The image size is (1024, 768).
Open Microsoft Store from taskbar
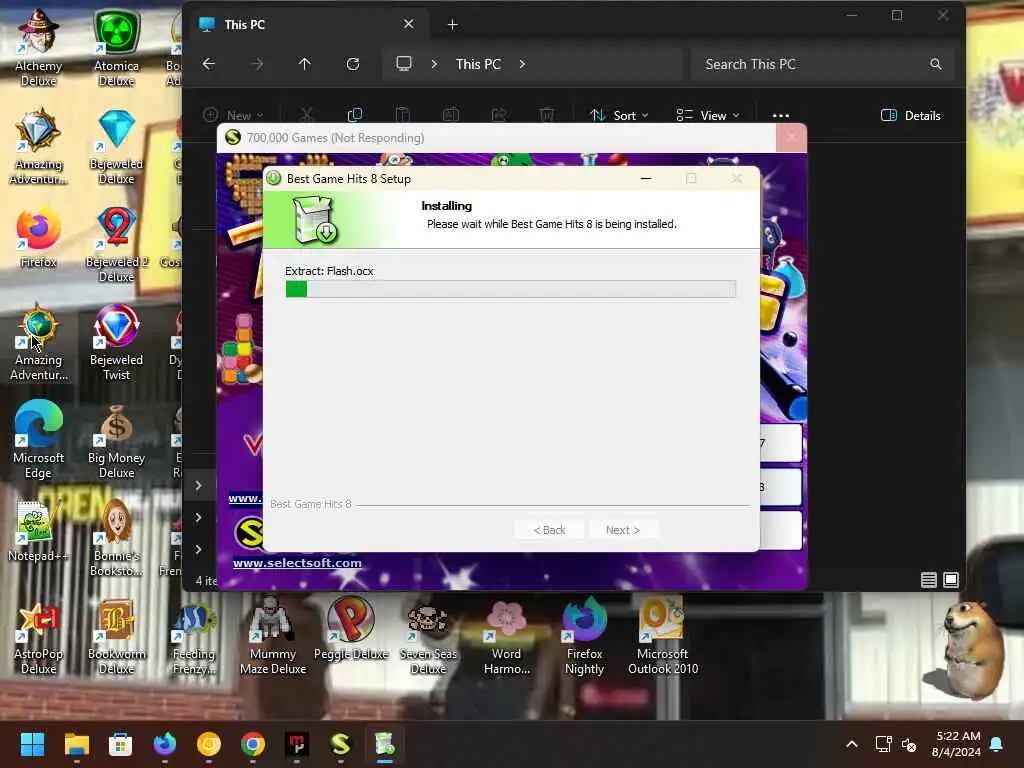[120, 744]
